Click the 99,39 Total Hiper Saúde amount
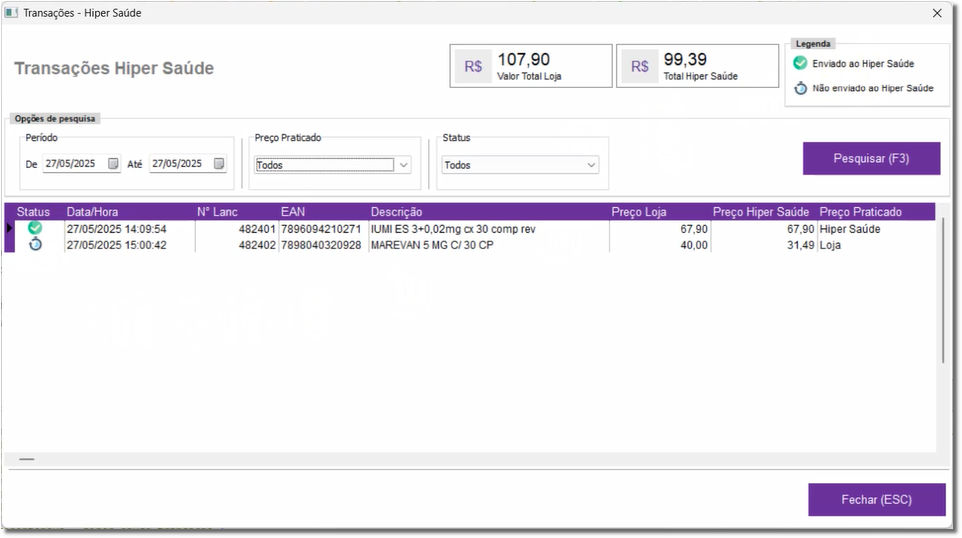This screenshot has height=538, width=962. coord(685,60)
